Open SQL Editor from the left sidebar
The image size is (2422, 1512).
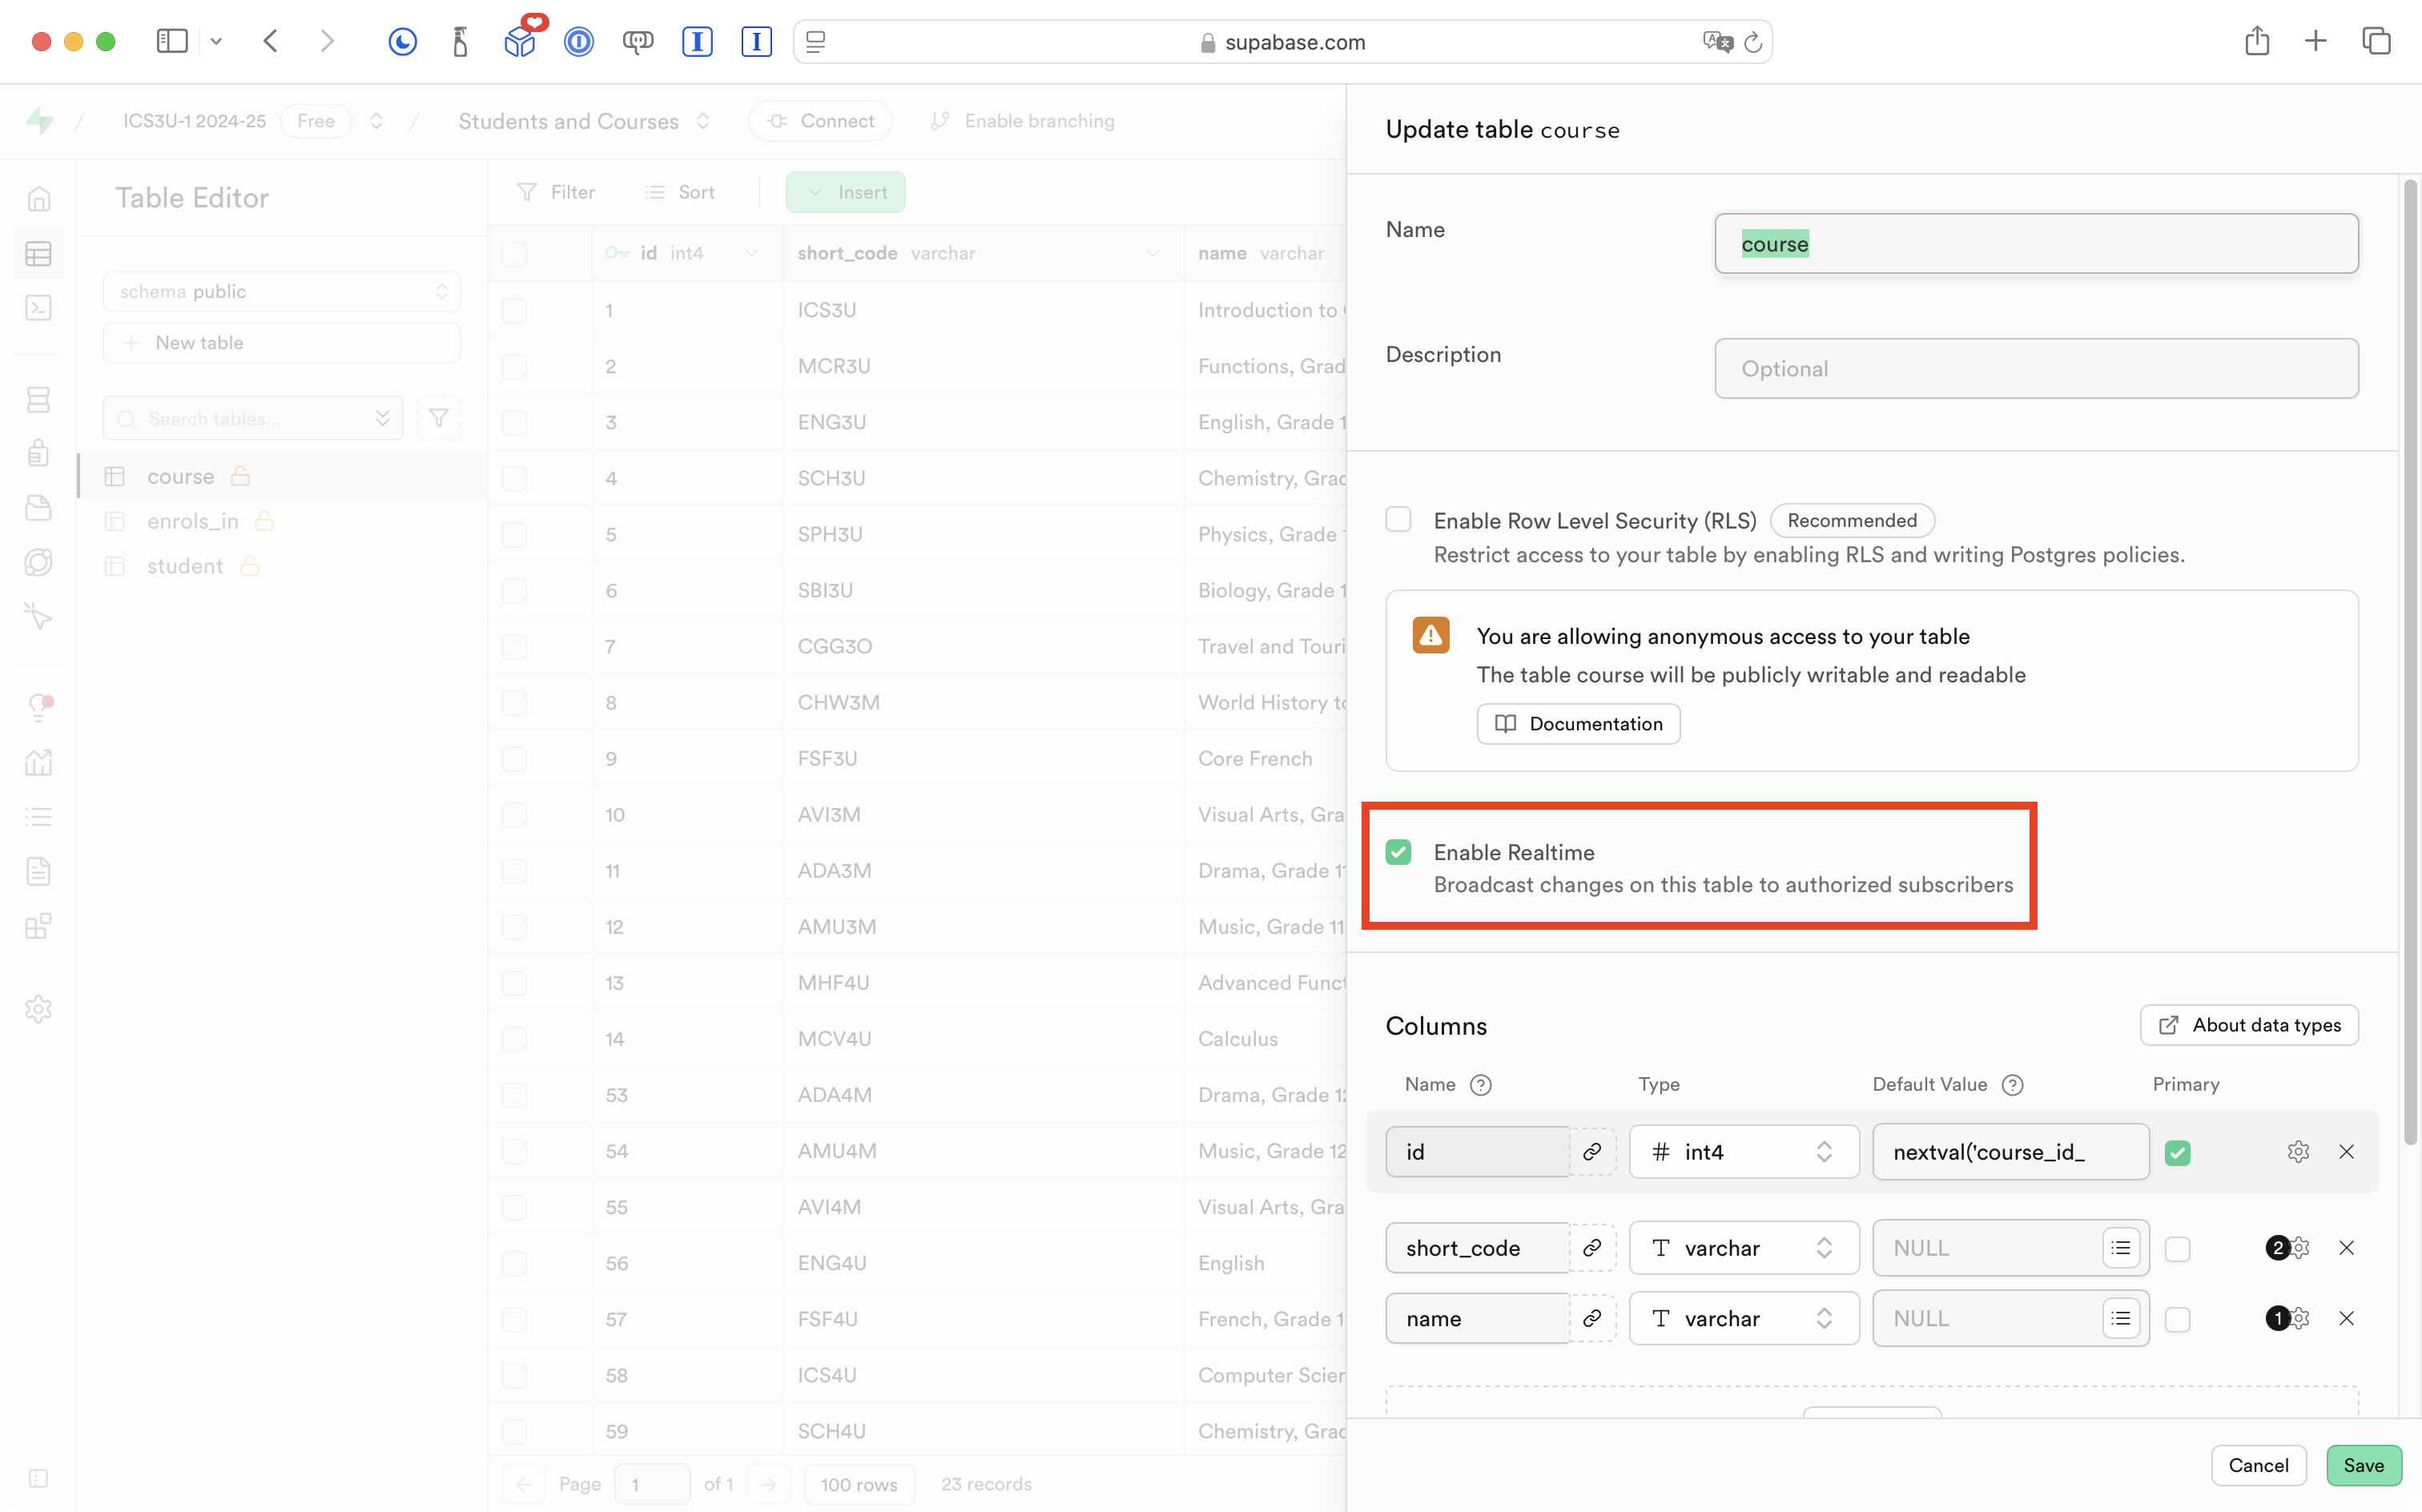point(38,308)
